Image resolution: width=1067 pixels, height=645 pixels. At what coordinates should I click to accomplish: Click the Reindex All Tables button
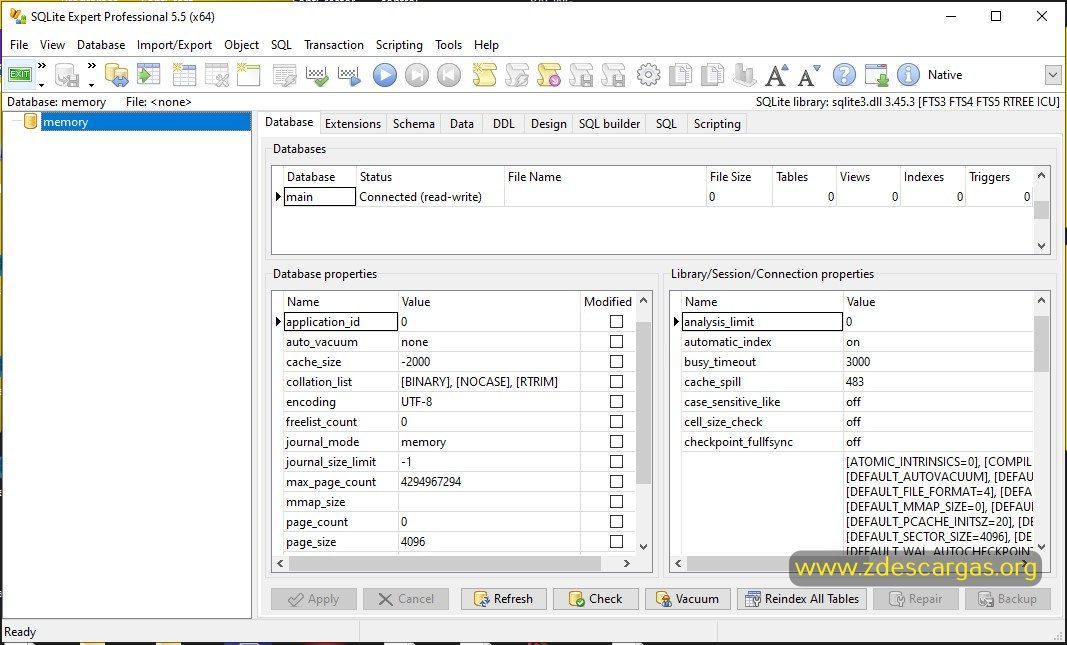click(802, 599)
